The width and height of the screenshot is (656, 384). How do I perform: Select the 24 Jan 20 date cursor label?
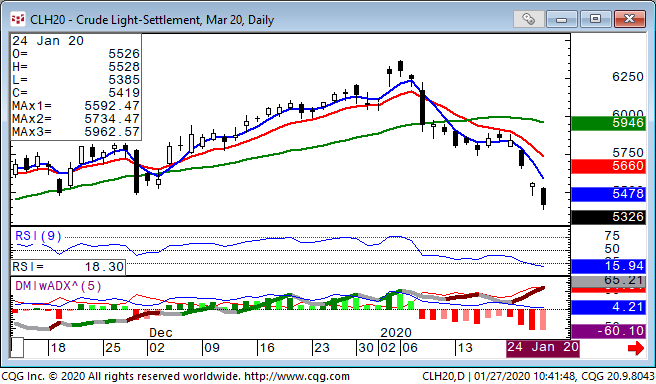(543, 348)
